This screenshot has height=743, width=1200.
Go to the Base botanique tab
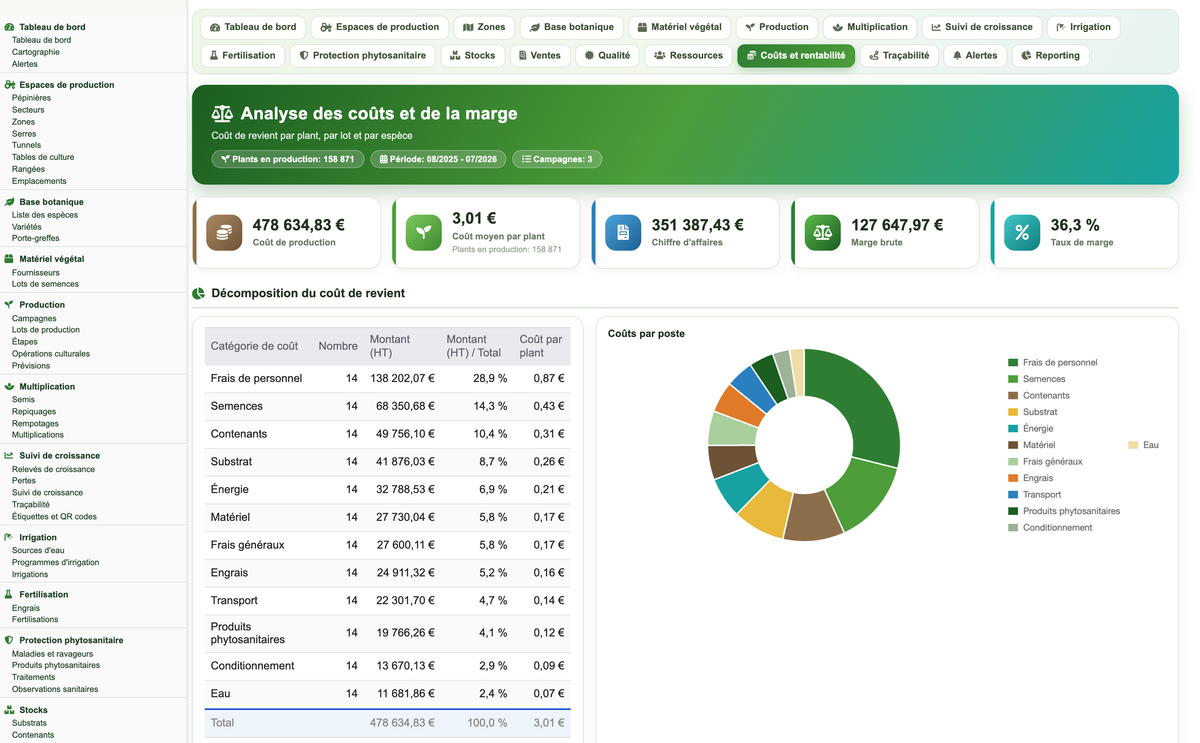pos(572,27)
